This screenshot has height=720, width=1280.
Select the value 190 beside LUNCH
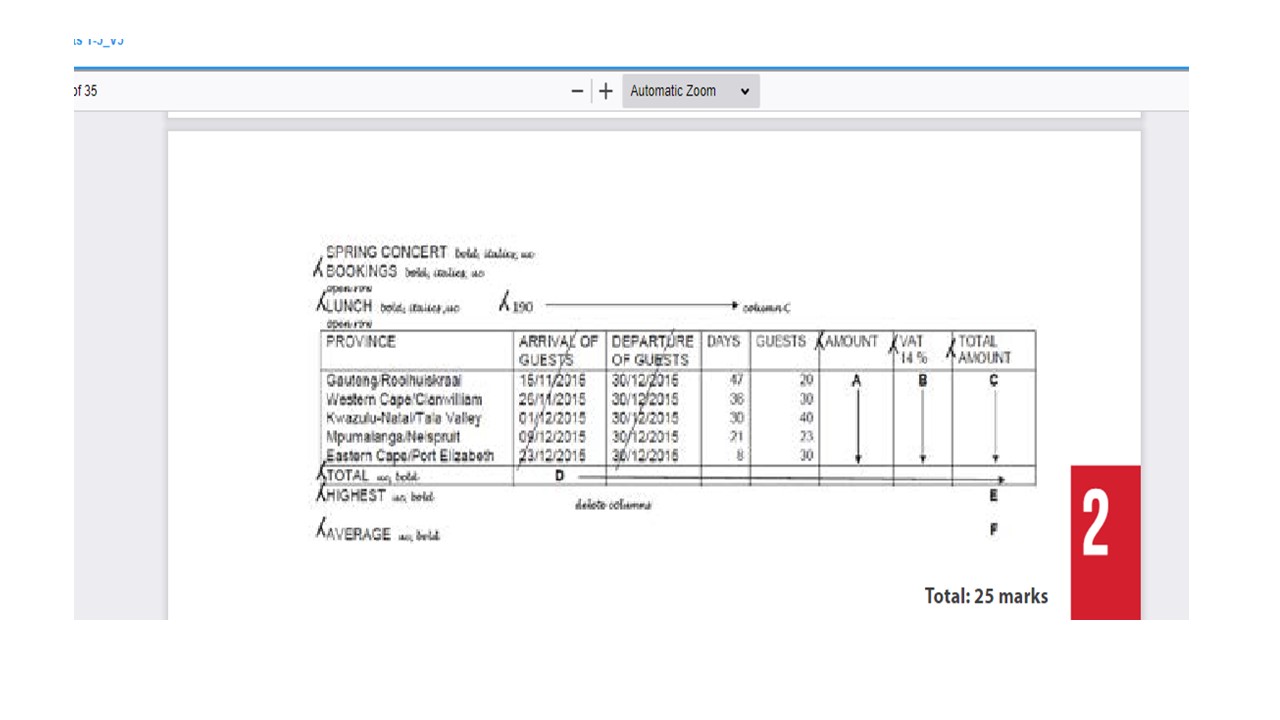[523, 307]
